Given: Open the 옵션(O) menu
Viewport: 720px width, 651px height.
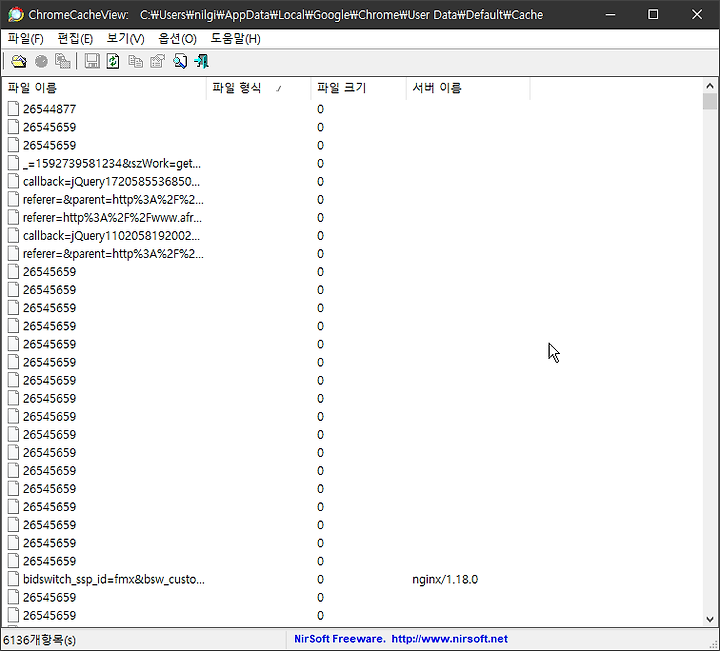Looking at the screenshot, I should point(177,39).
